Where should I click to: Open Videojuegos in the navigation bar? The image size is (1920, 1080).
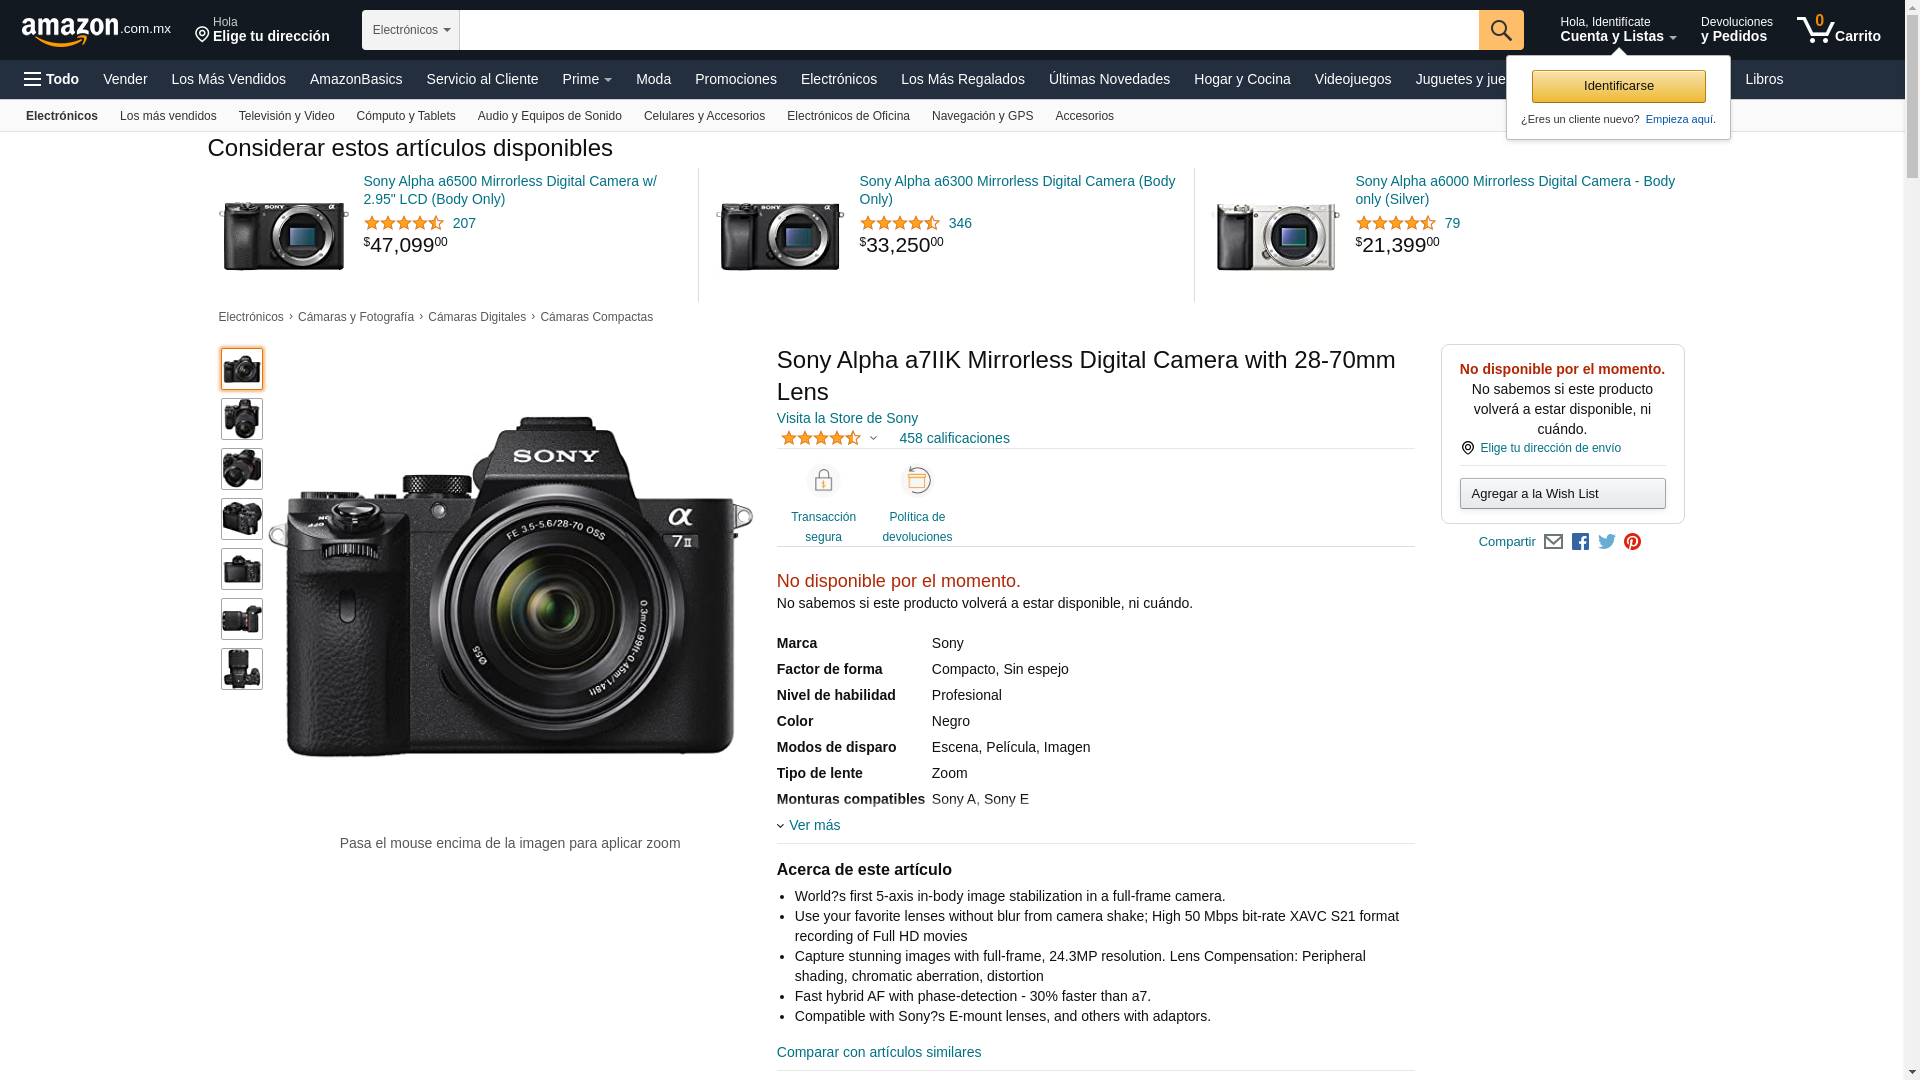pos(1352,79)
